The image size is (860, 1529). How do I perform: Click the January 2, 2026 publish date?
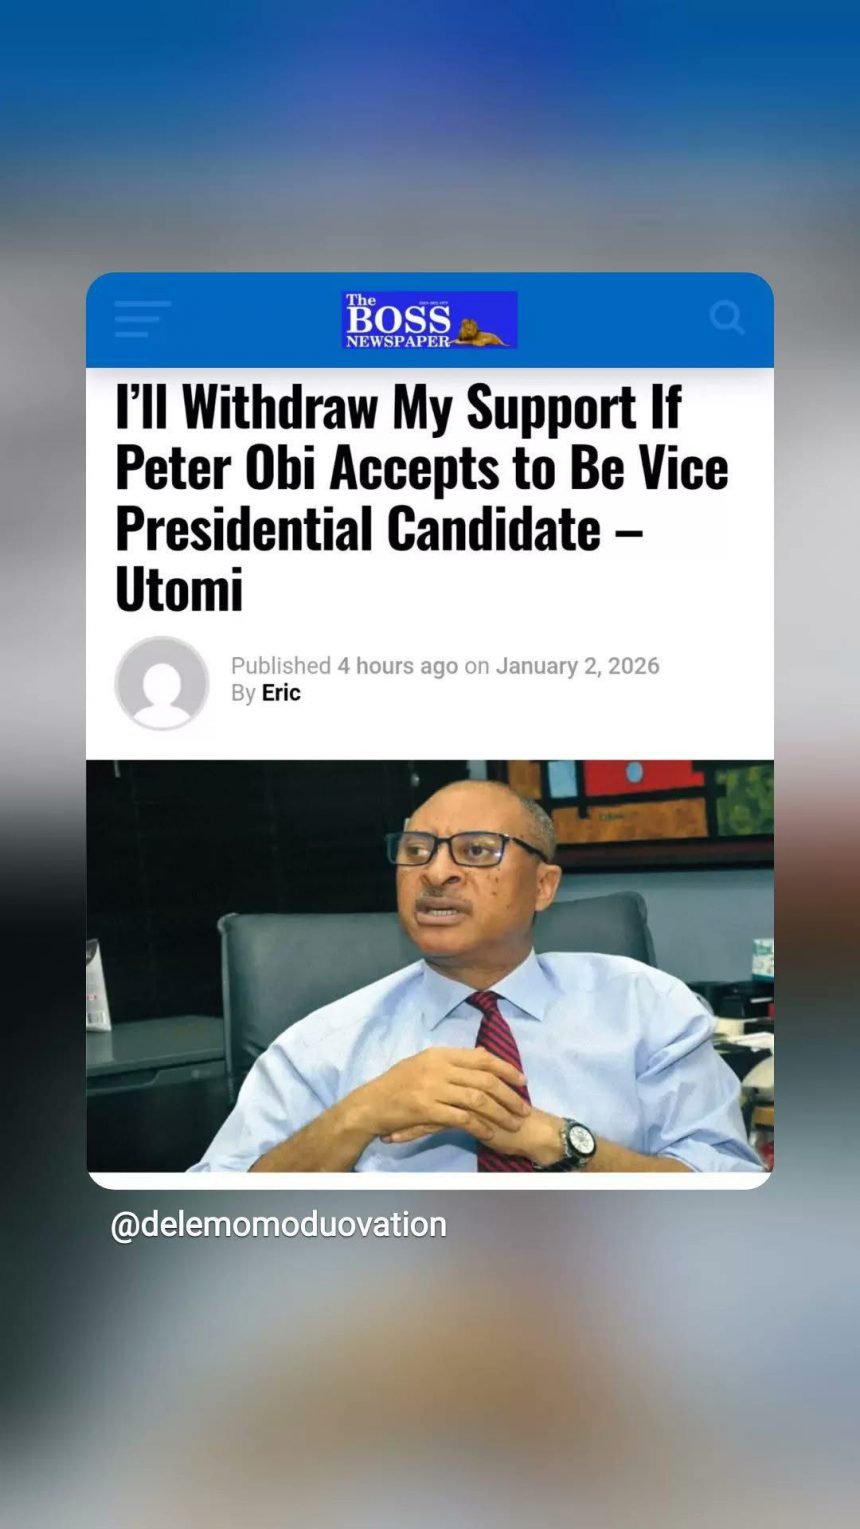click(x=578, y=666)
